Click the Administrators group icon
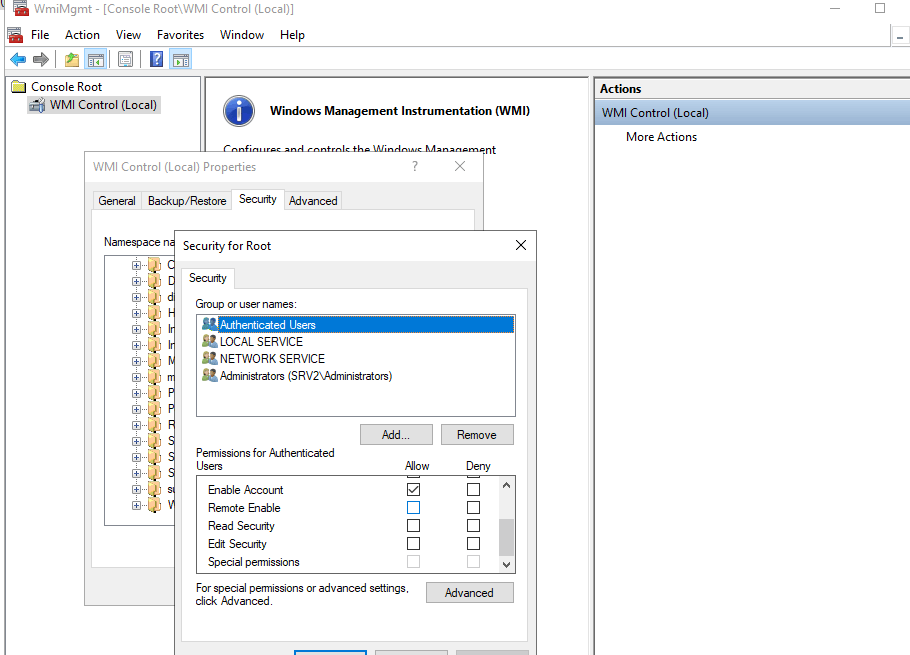The width and height of the screenshot is (910, 655). (x=210, y=375)
